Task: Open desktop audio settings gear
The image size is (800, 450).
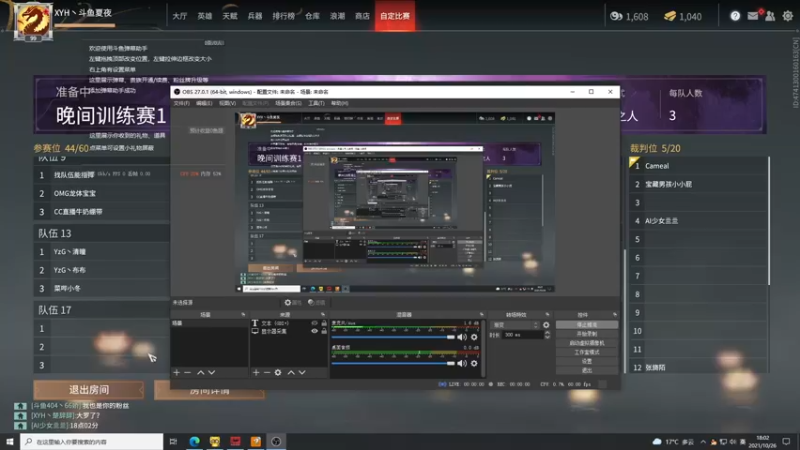Action: point(474,363)
